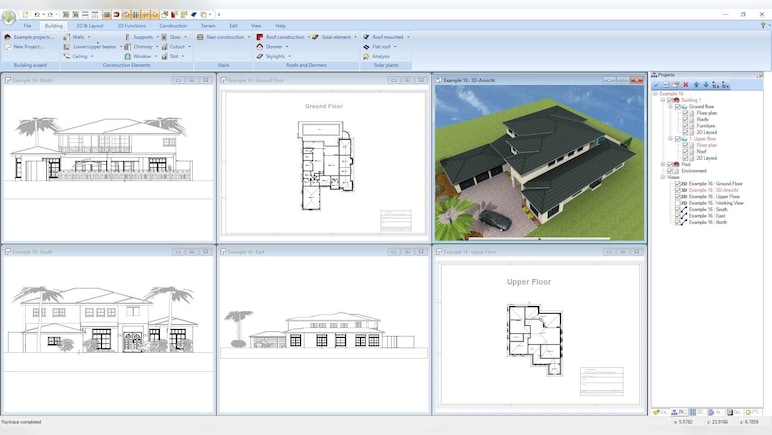Screen dimensions: 772x435
Task: Toggle Environment checkbox
Action: [x=670, y=171]
